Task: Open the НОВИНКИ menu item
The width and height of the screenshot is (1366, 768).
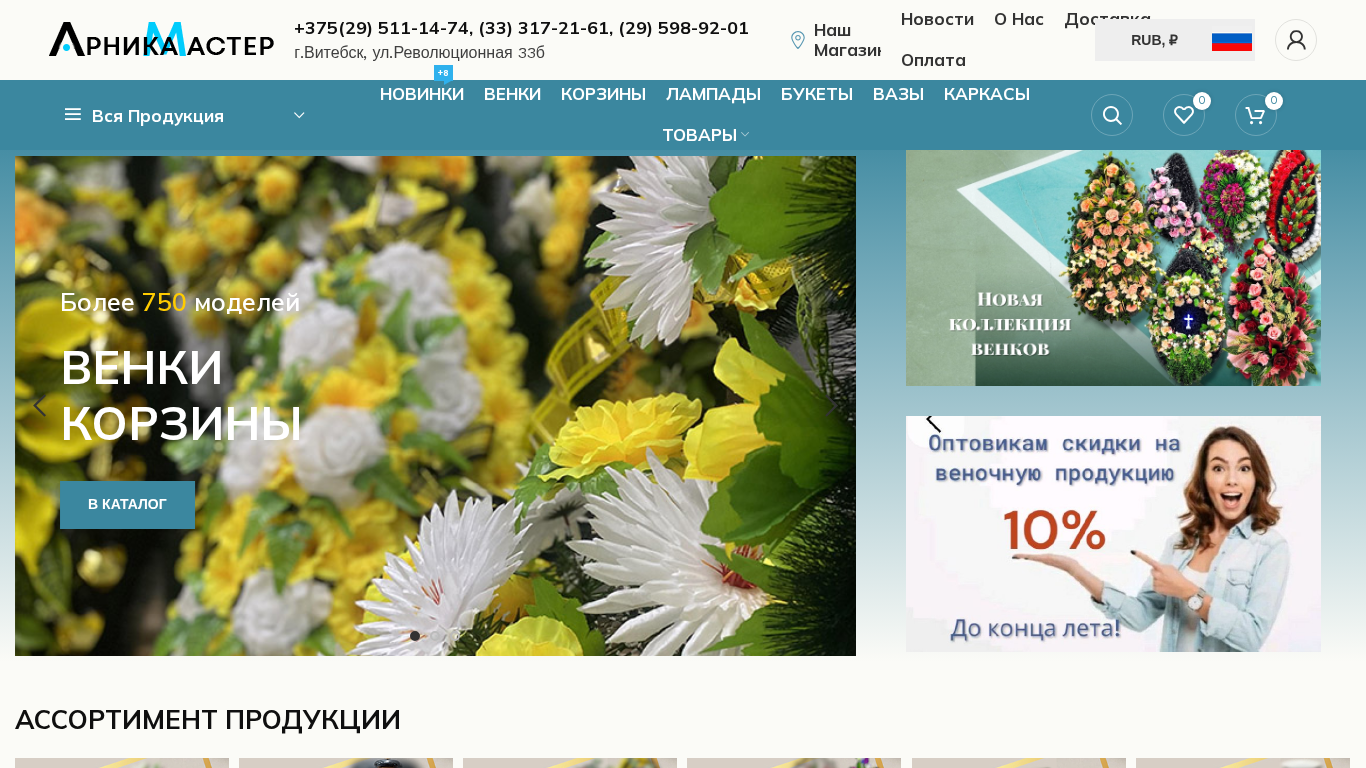Action: [x=421, y=94]
